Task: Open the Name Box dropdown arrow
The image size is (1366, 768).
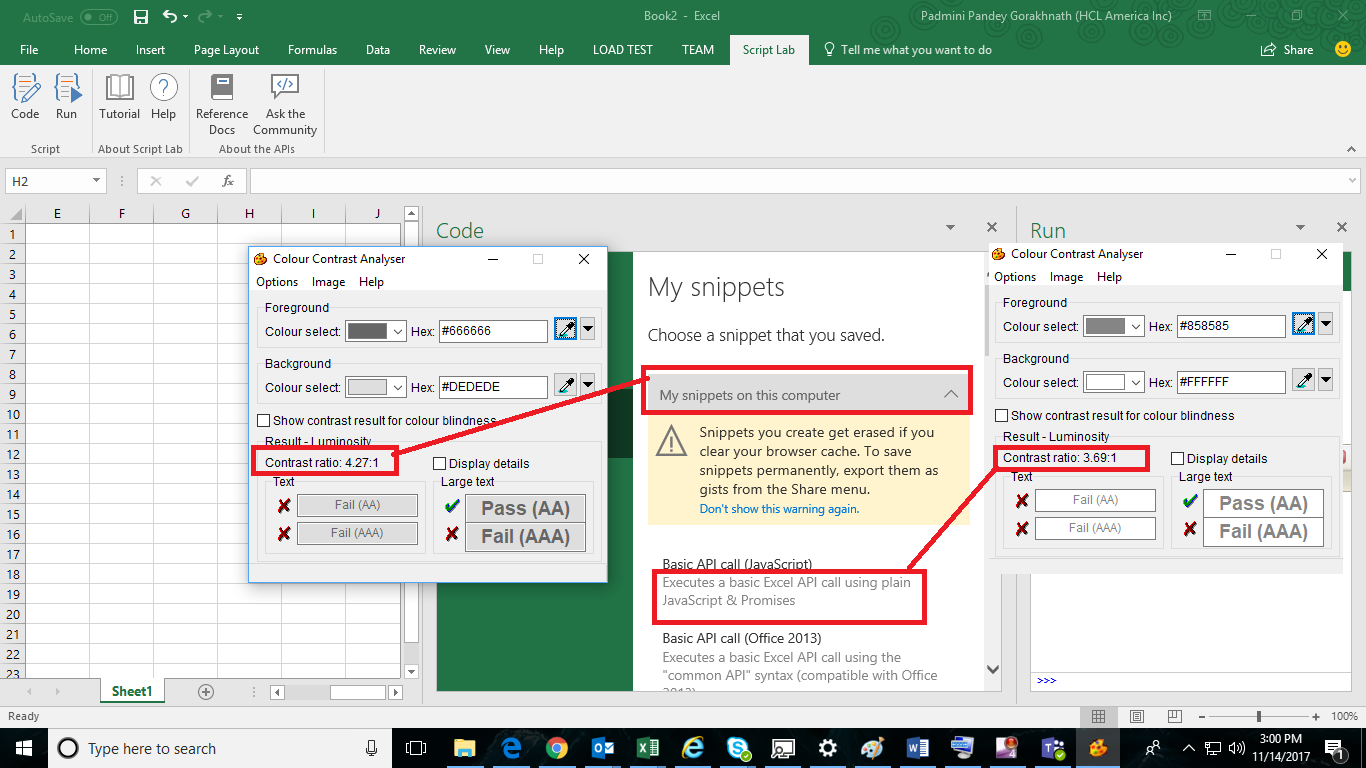Action: click(x=97, y=181)
